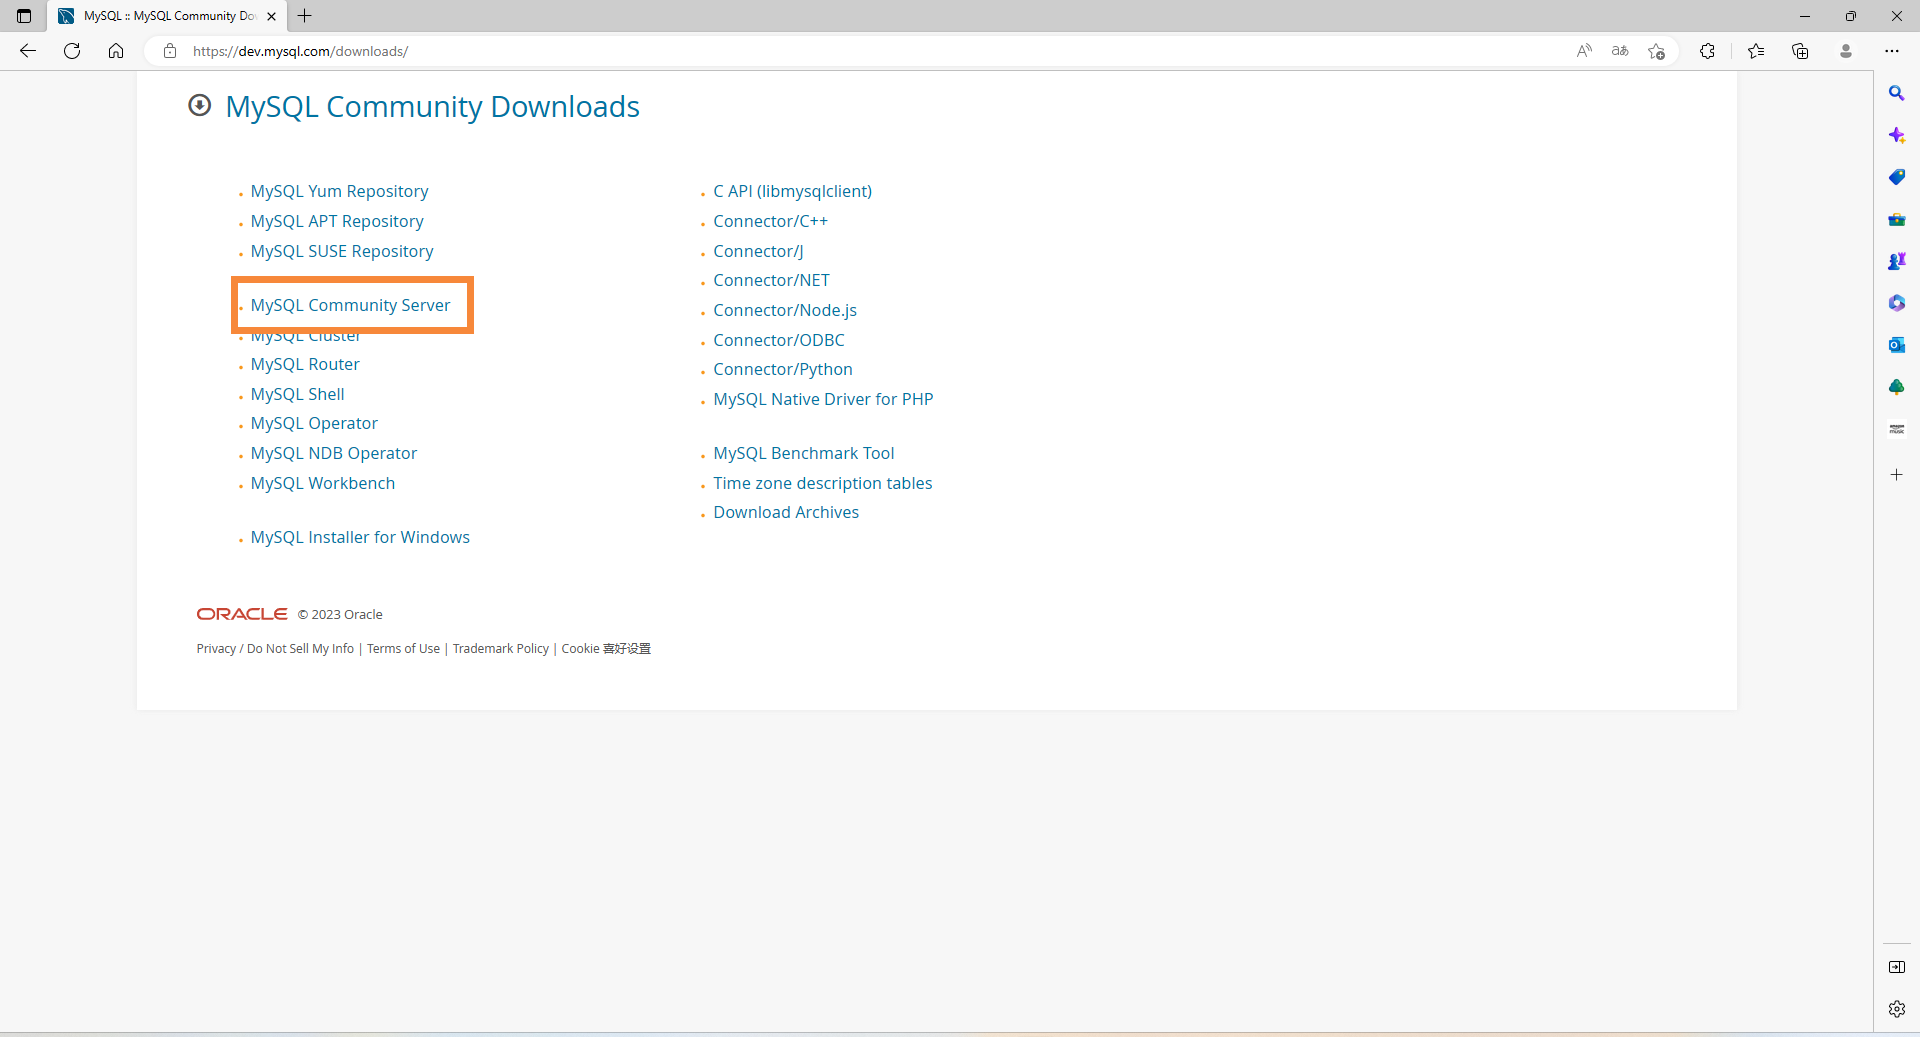The width and height of the screenshot is (1920, 1037).
Task: Open MySQL Community Server link
Action: pyautogui.click(x=350, y=305)
